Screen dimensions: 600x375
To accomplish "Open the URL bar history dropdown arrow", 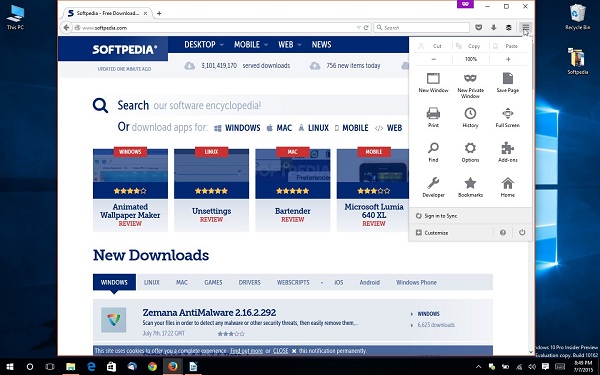I will click(359, 28).
